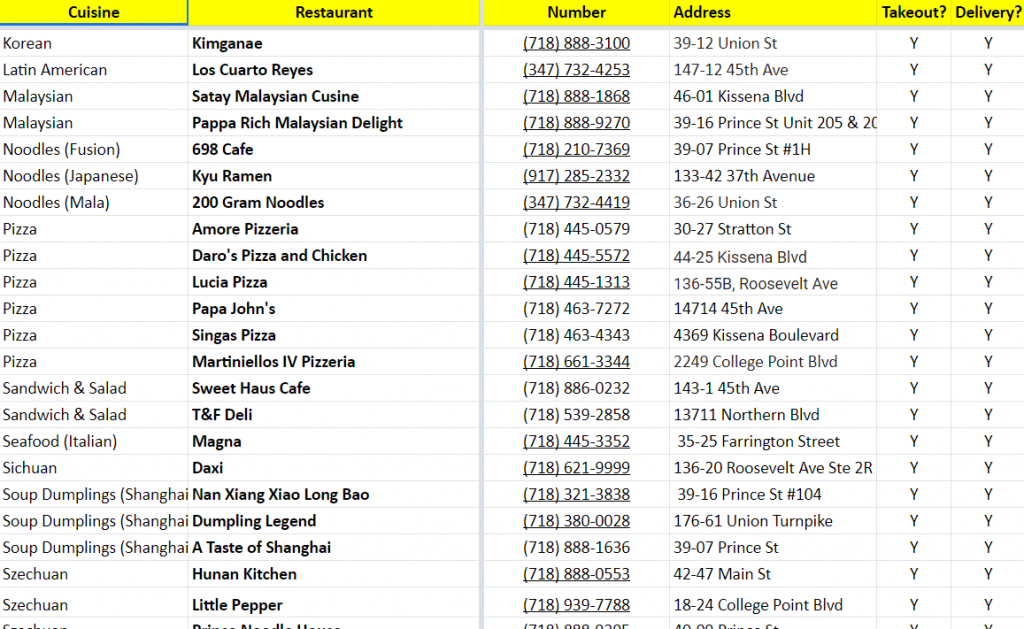Click the 200 Gram Noodles cell

(334, 202)
